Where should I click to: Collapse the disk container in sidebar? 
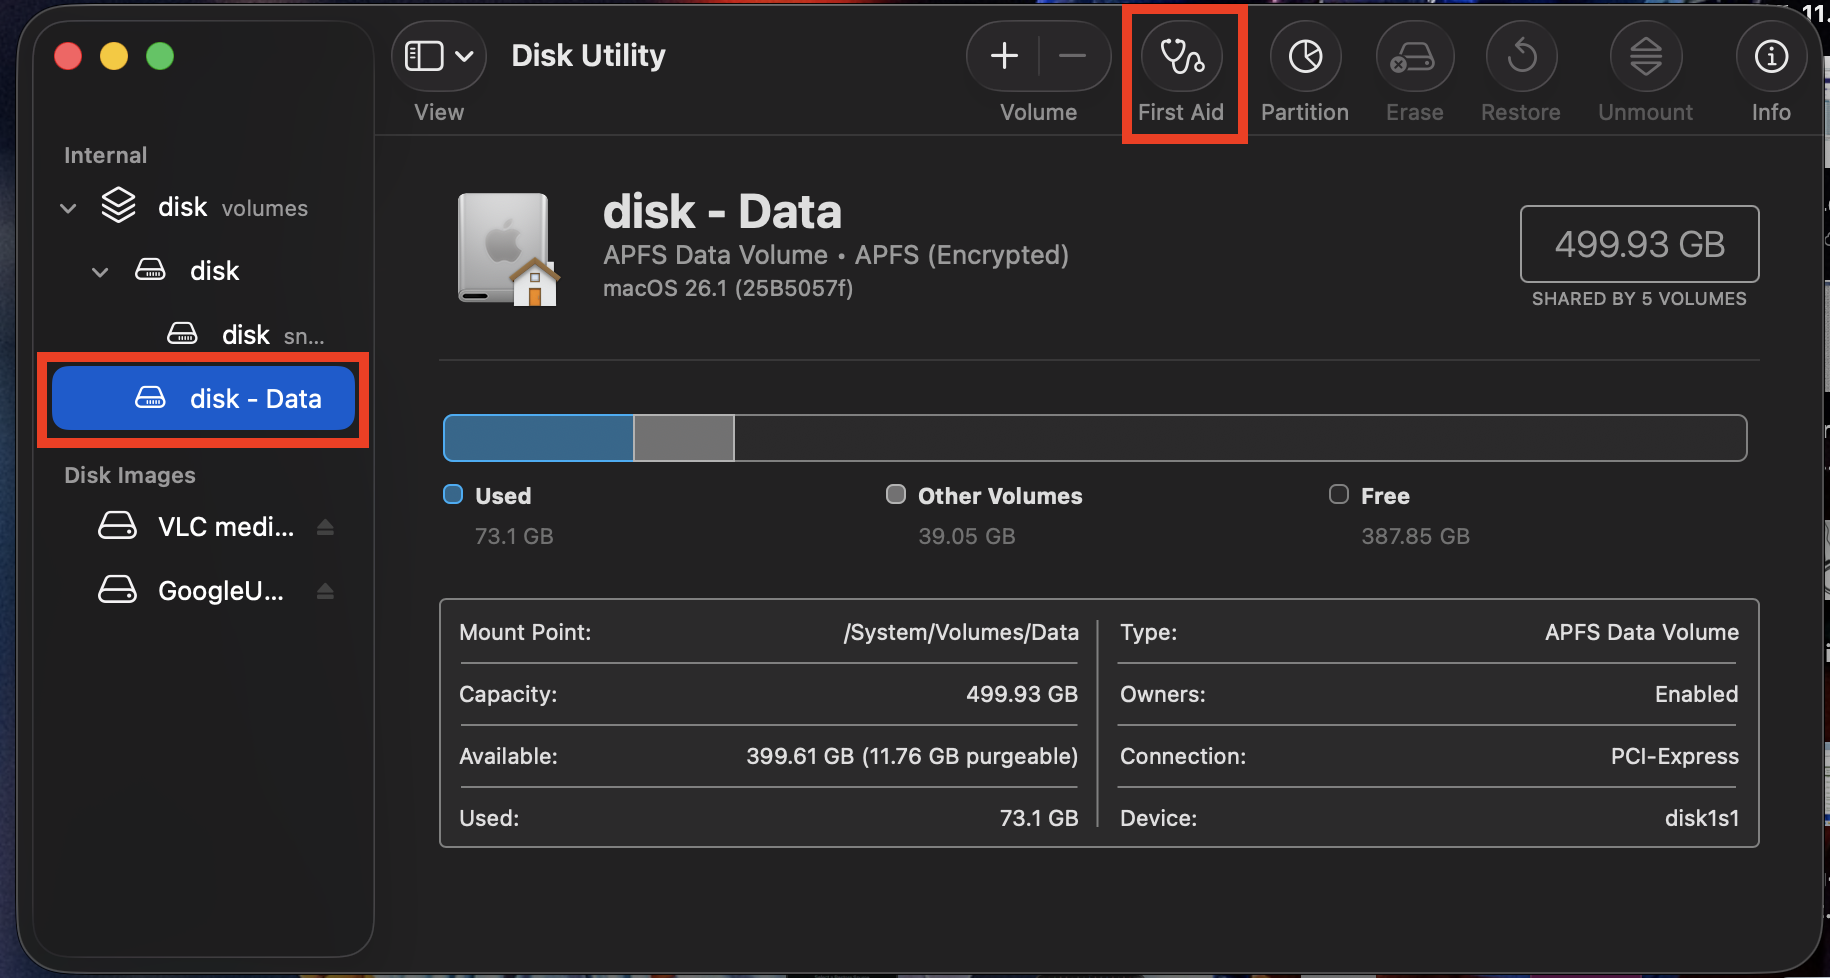(x=99, y=271)
